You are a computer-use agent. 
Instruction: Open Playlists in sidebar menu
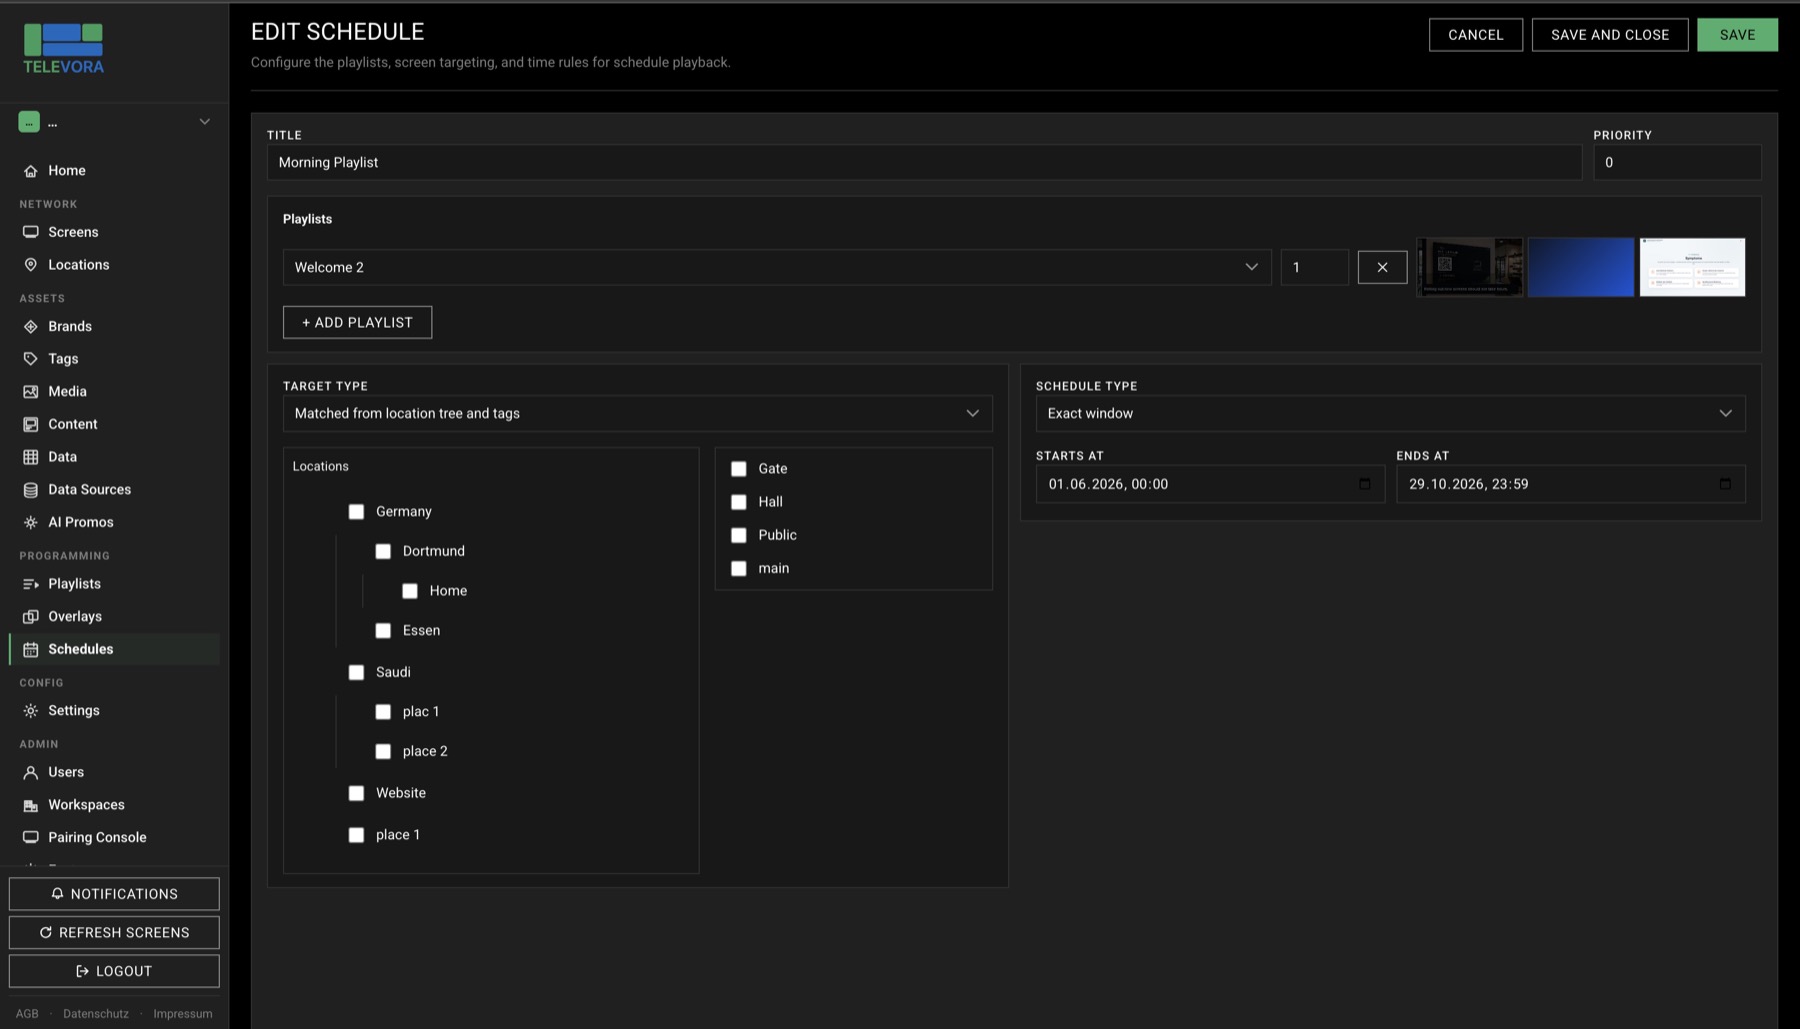pos(114,584)
